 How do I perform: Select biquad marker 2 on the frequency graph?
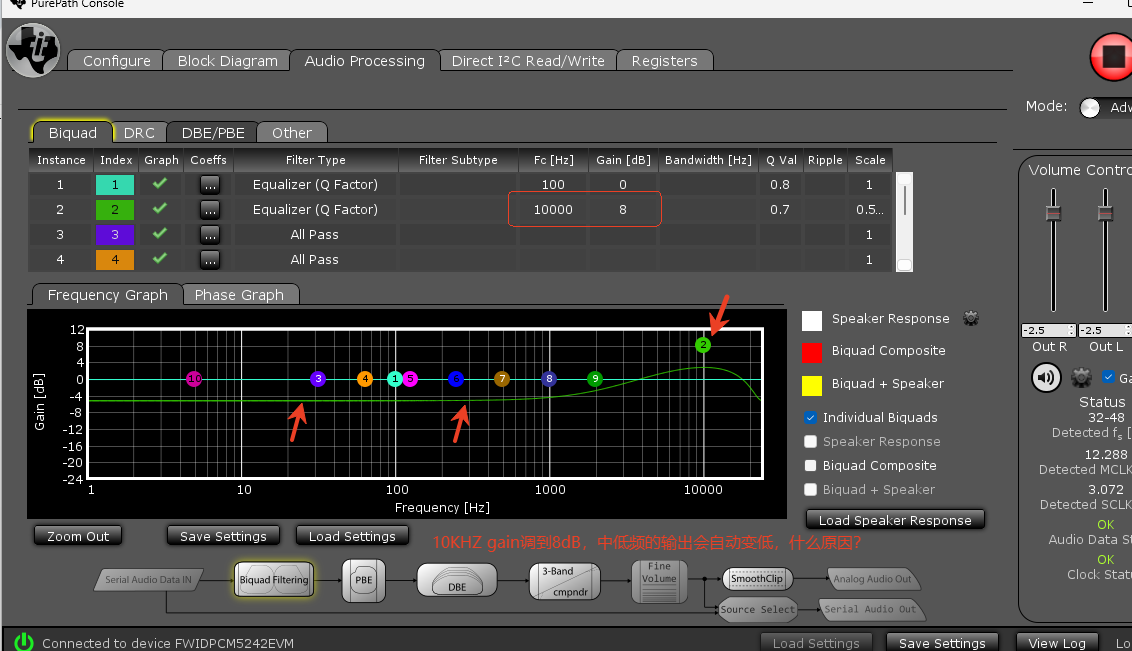(x=702, y=345)
